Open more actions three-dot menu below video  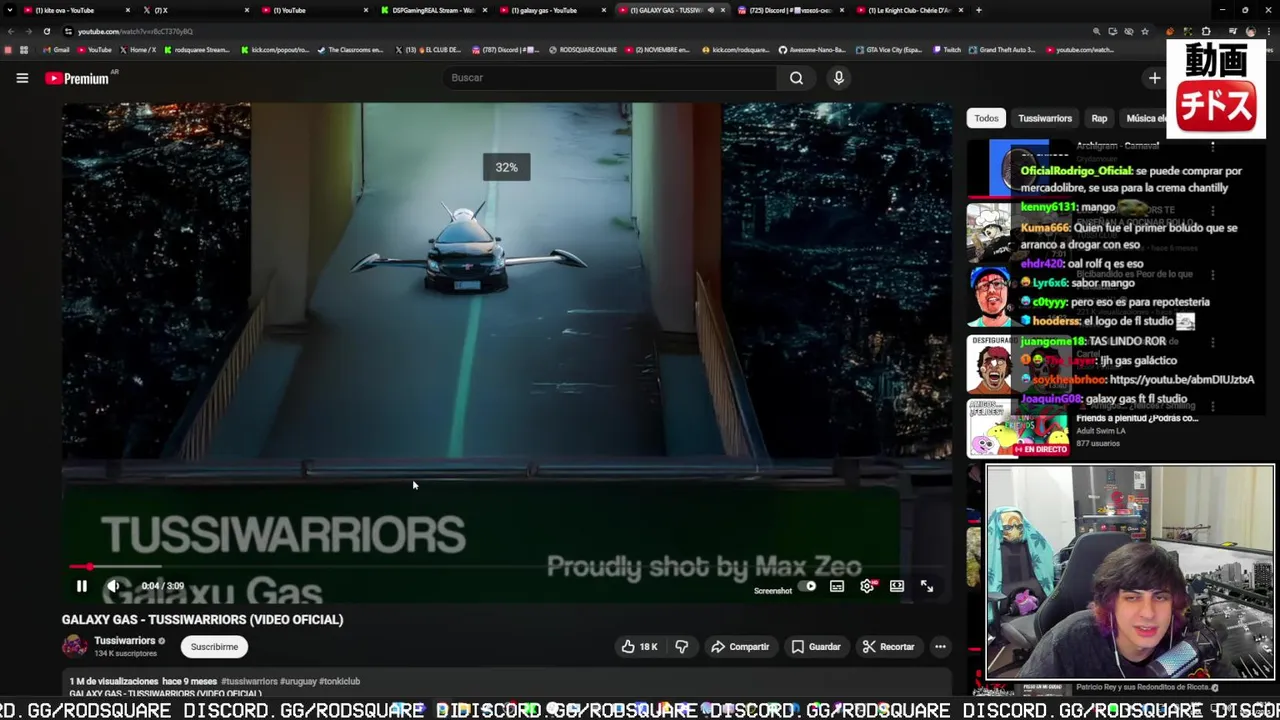[940, 647]
